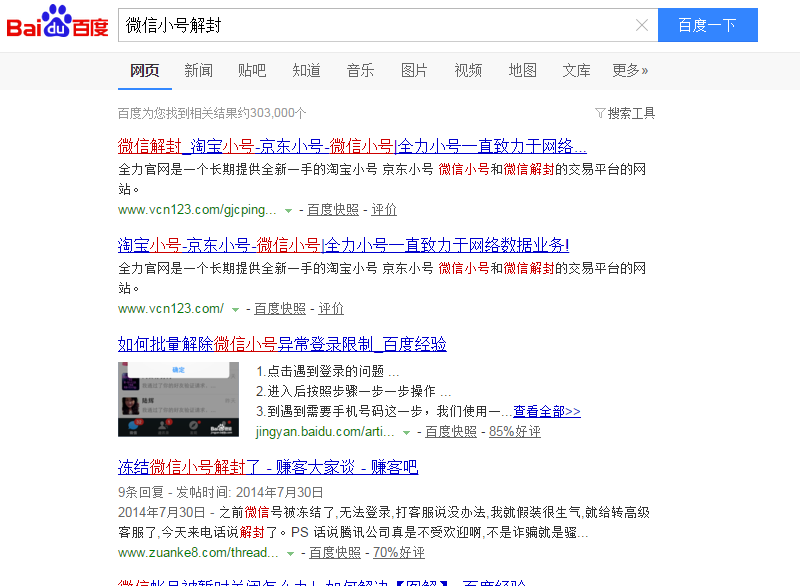The height and width of the screenshot is (586, 800).
Task: Expand arrow next to www.vcn123.com/gjcping
Action: 288,211
